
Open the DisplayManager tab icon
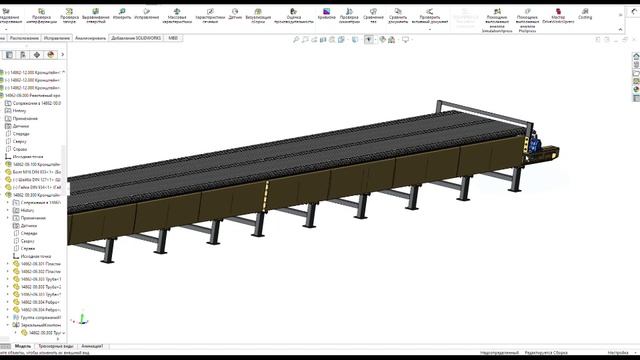pyautogui.click(x=51, y=55)
